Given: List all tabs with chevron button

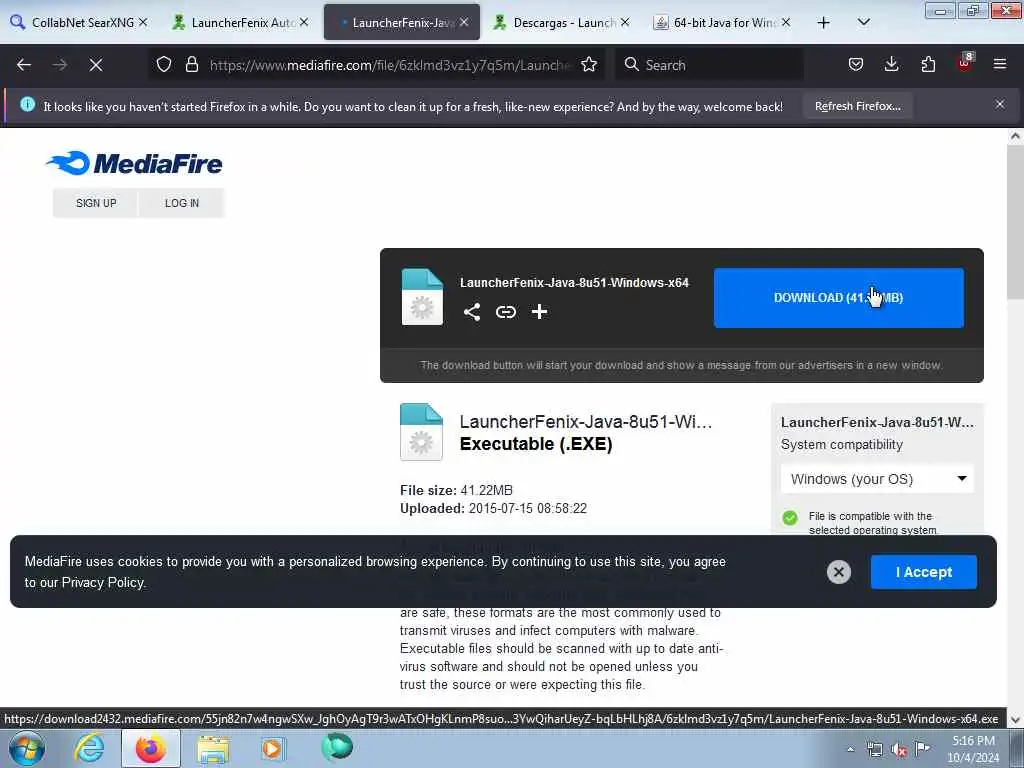Looking at the screenshot, I should pos(863,22).
